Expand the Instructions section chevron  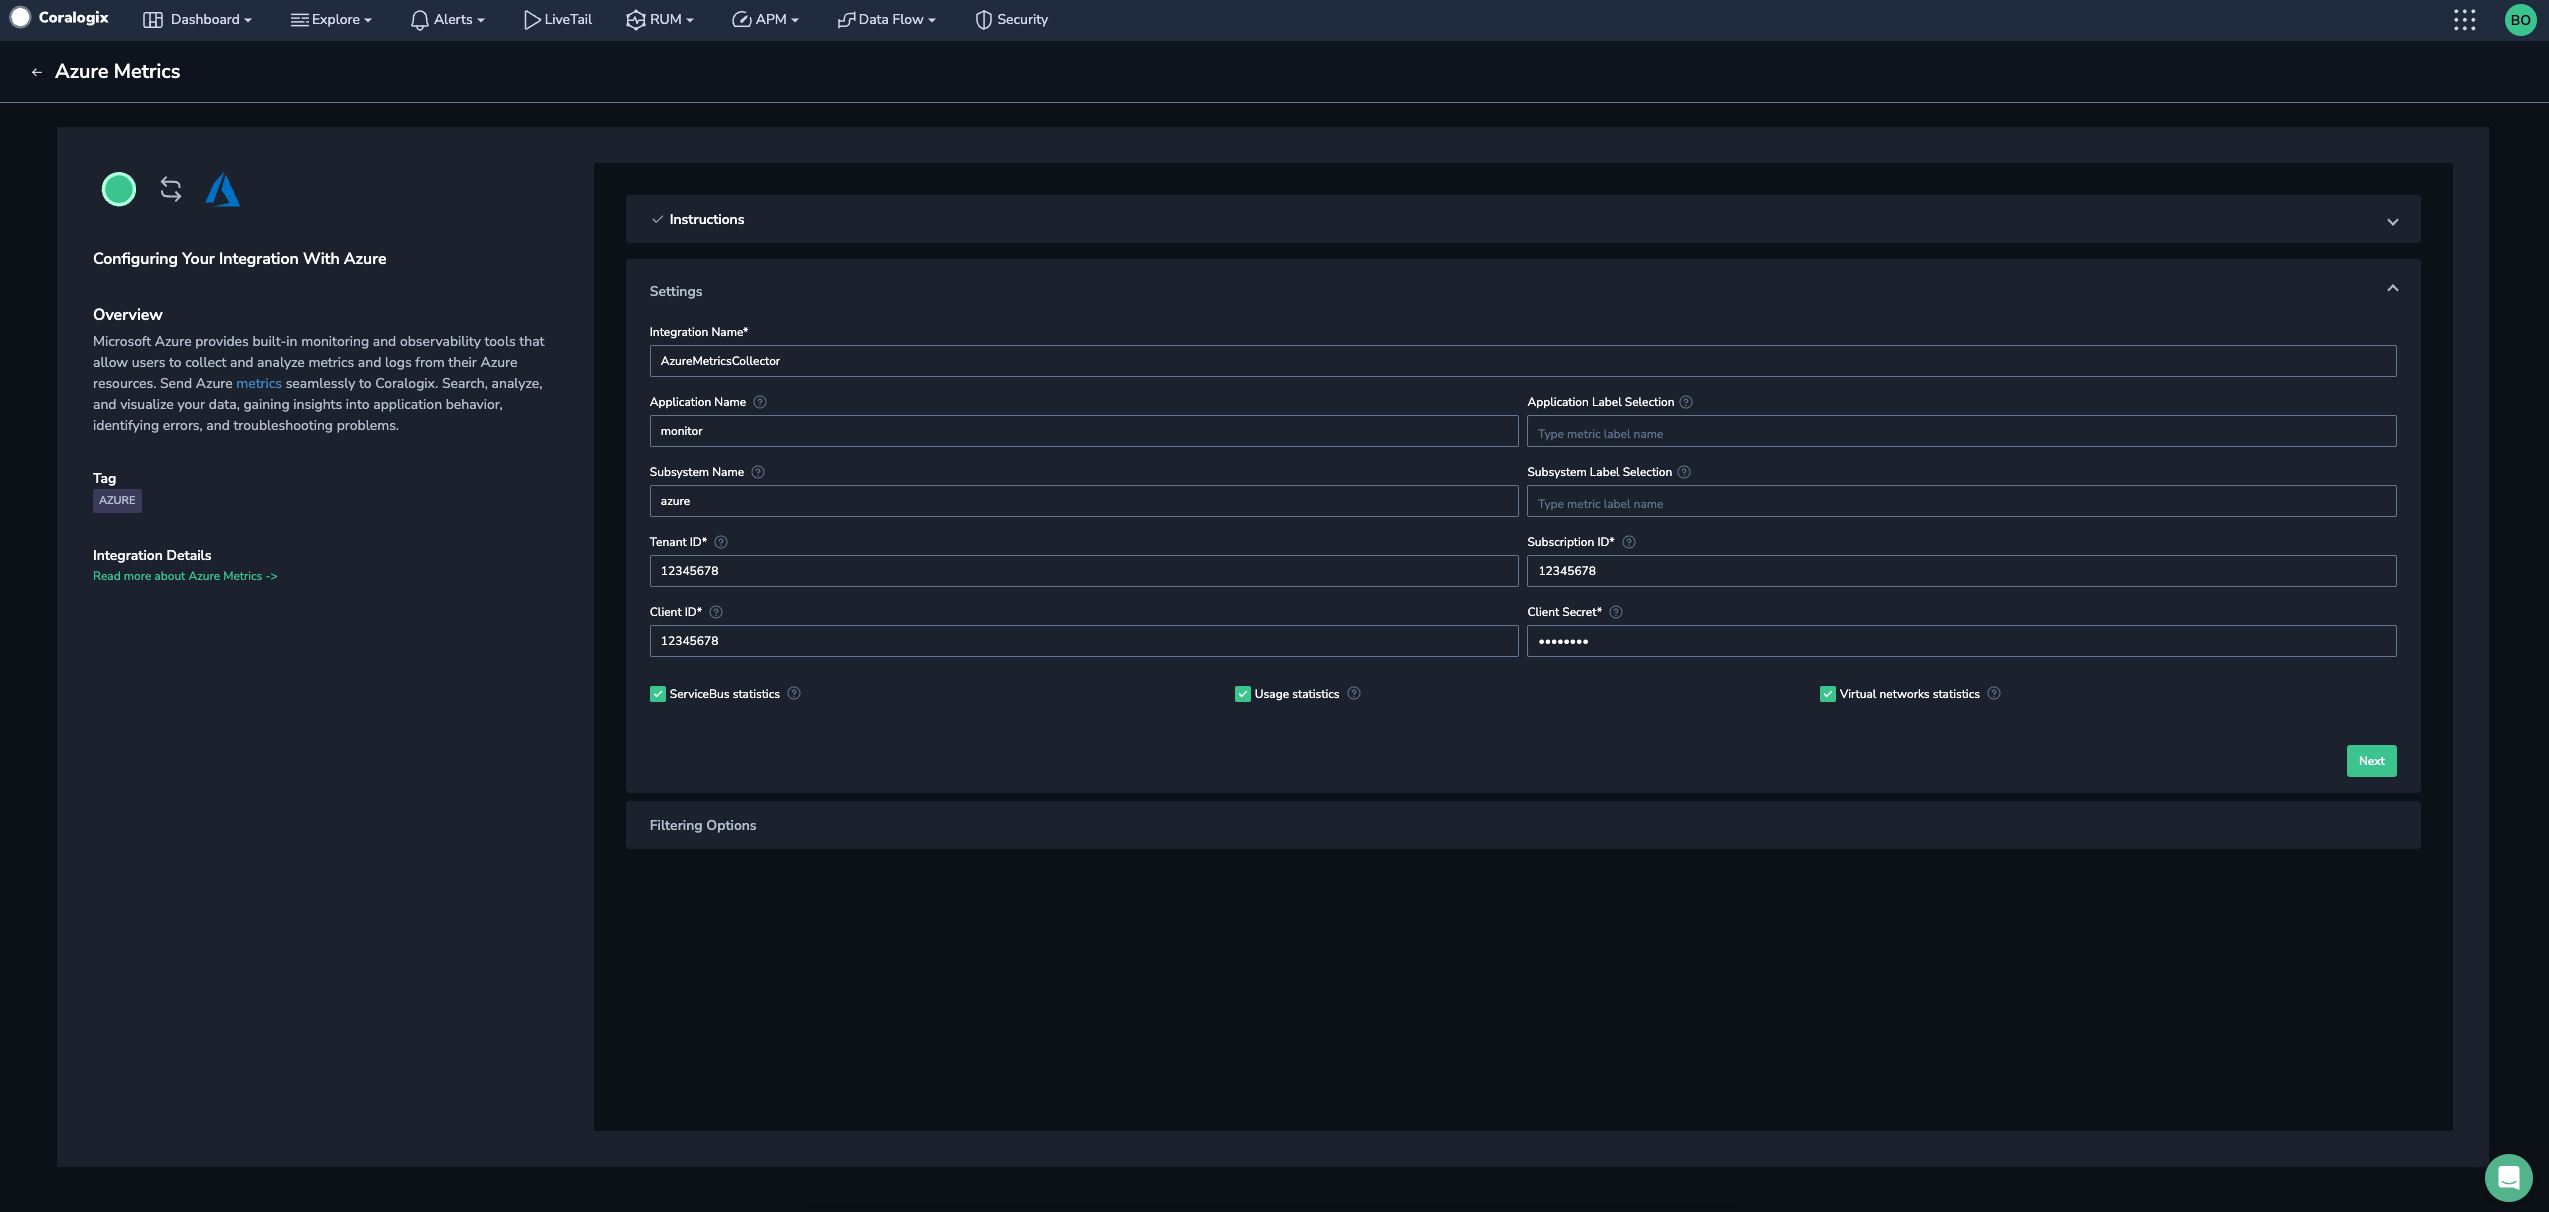[x=2393, y=222]
